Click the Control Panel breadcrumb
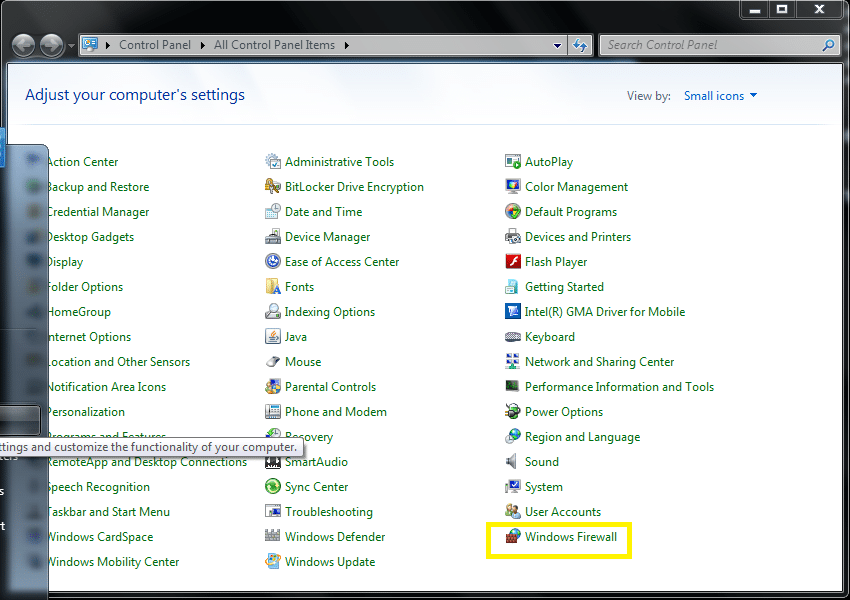Viewport: 850px width, 600px height. [x=155, y=45]
